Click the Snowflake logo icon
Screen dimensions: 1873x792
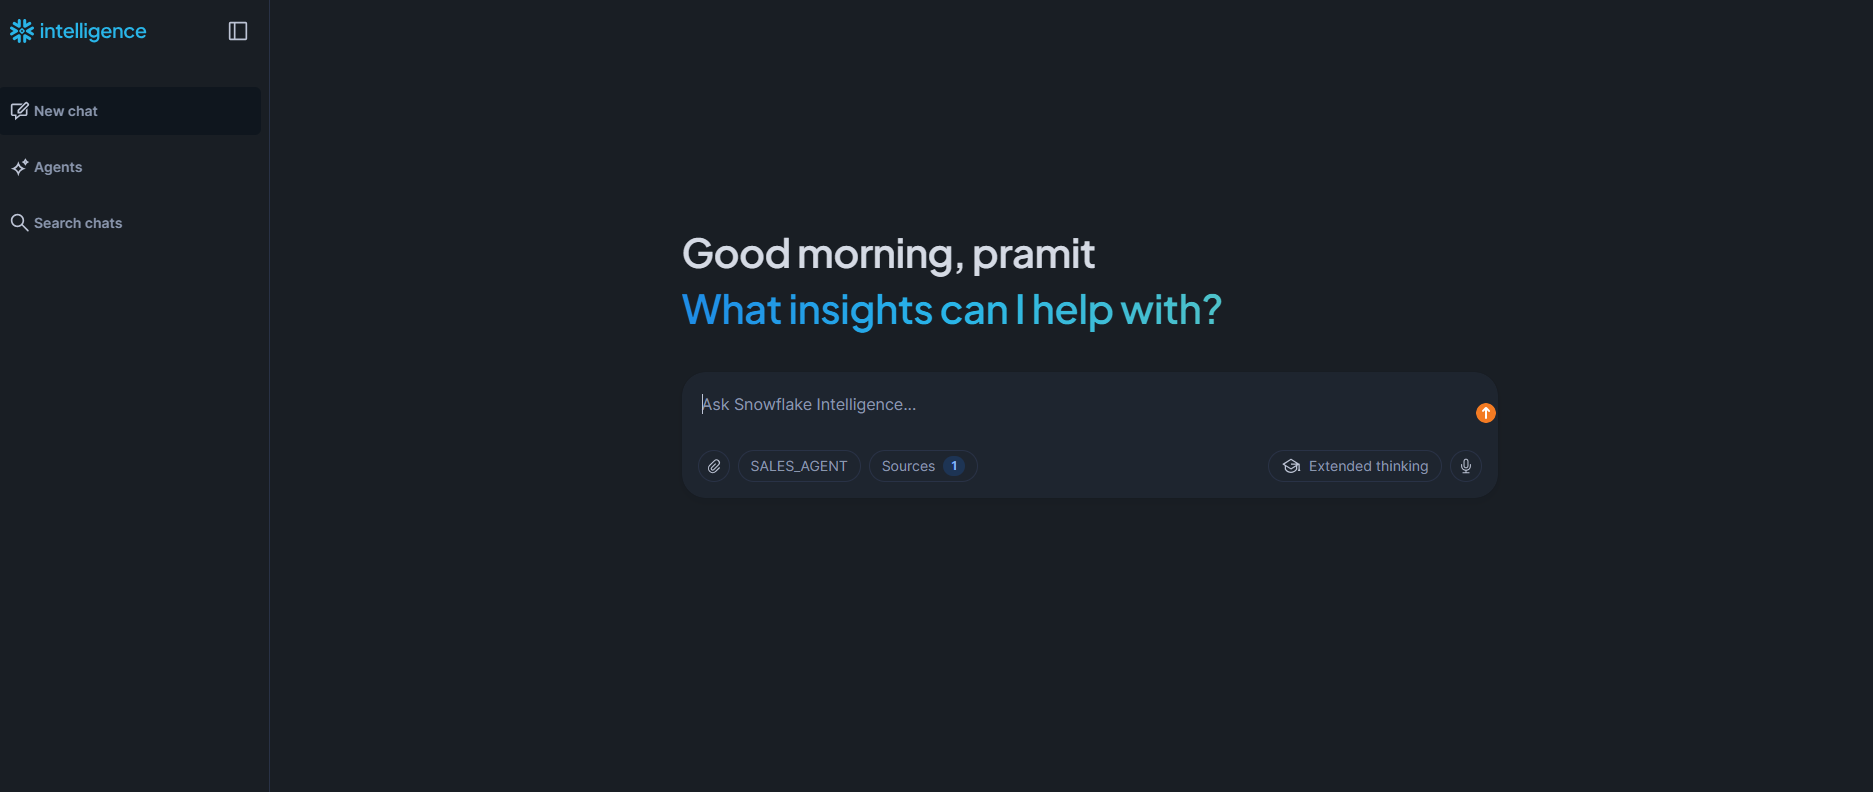pyautogui.click(x=21, y=31)
